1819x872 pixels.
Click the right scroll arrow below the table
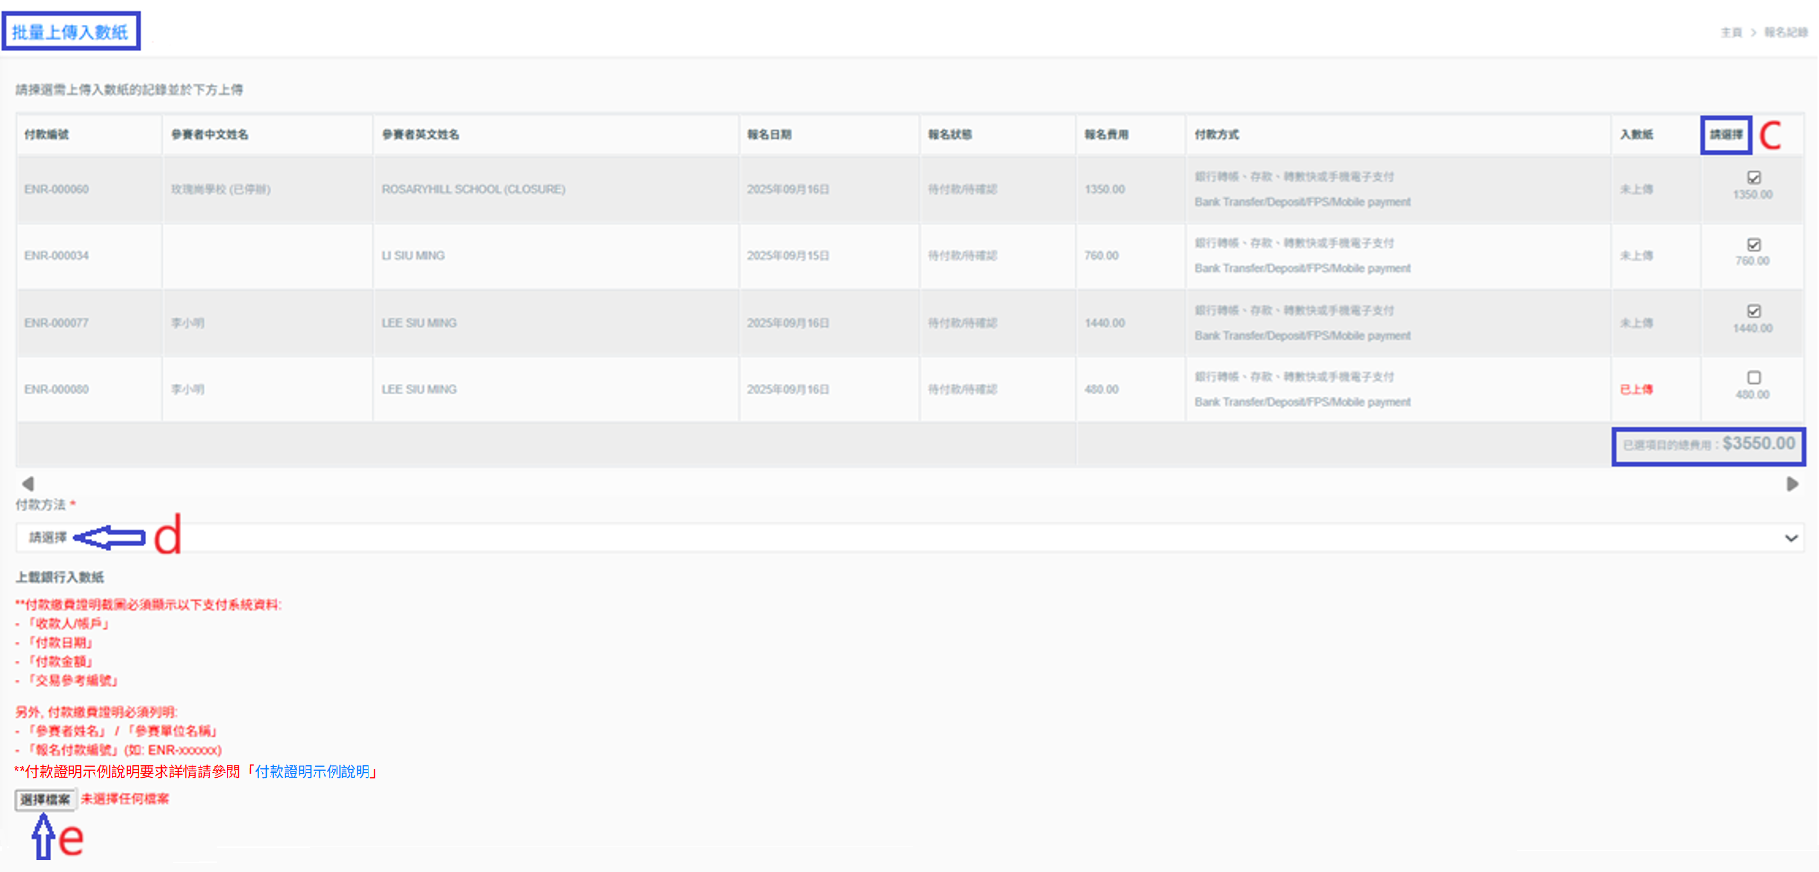tap(1792, 484)
